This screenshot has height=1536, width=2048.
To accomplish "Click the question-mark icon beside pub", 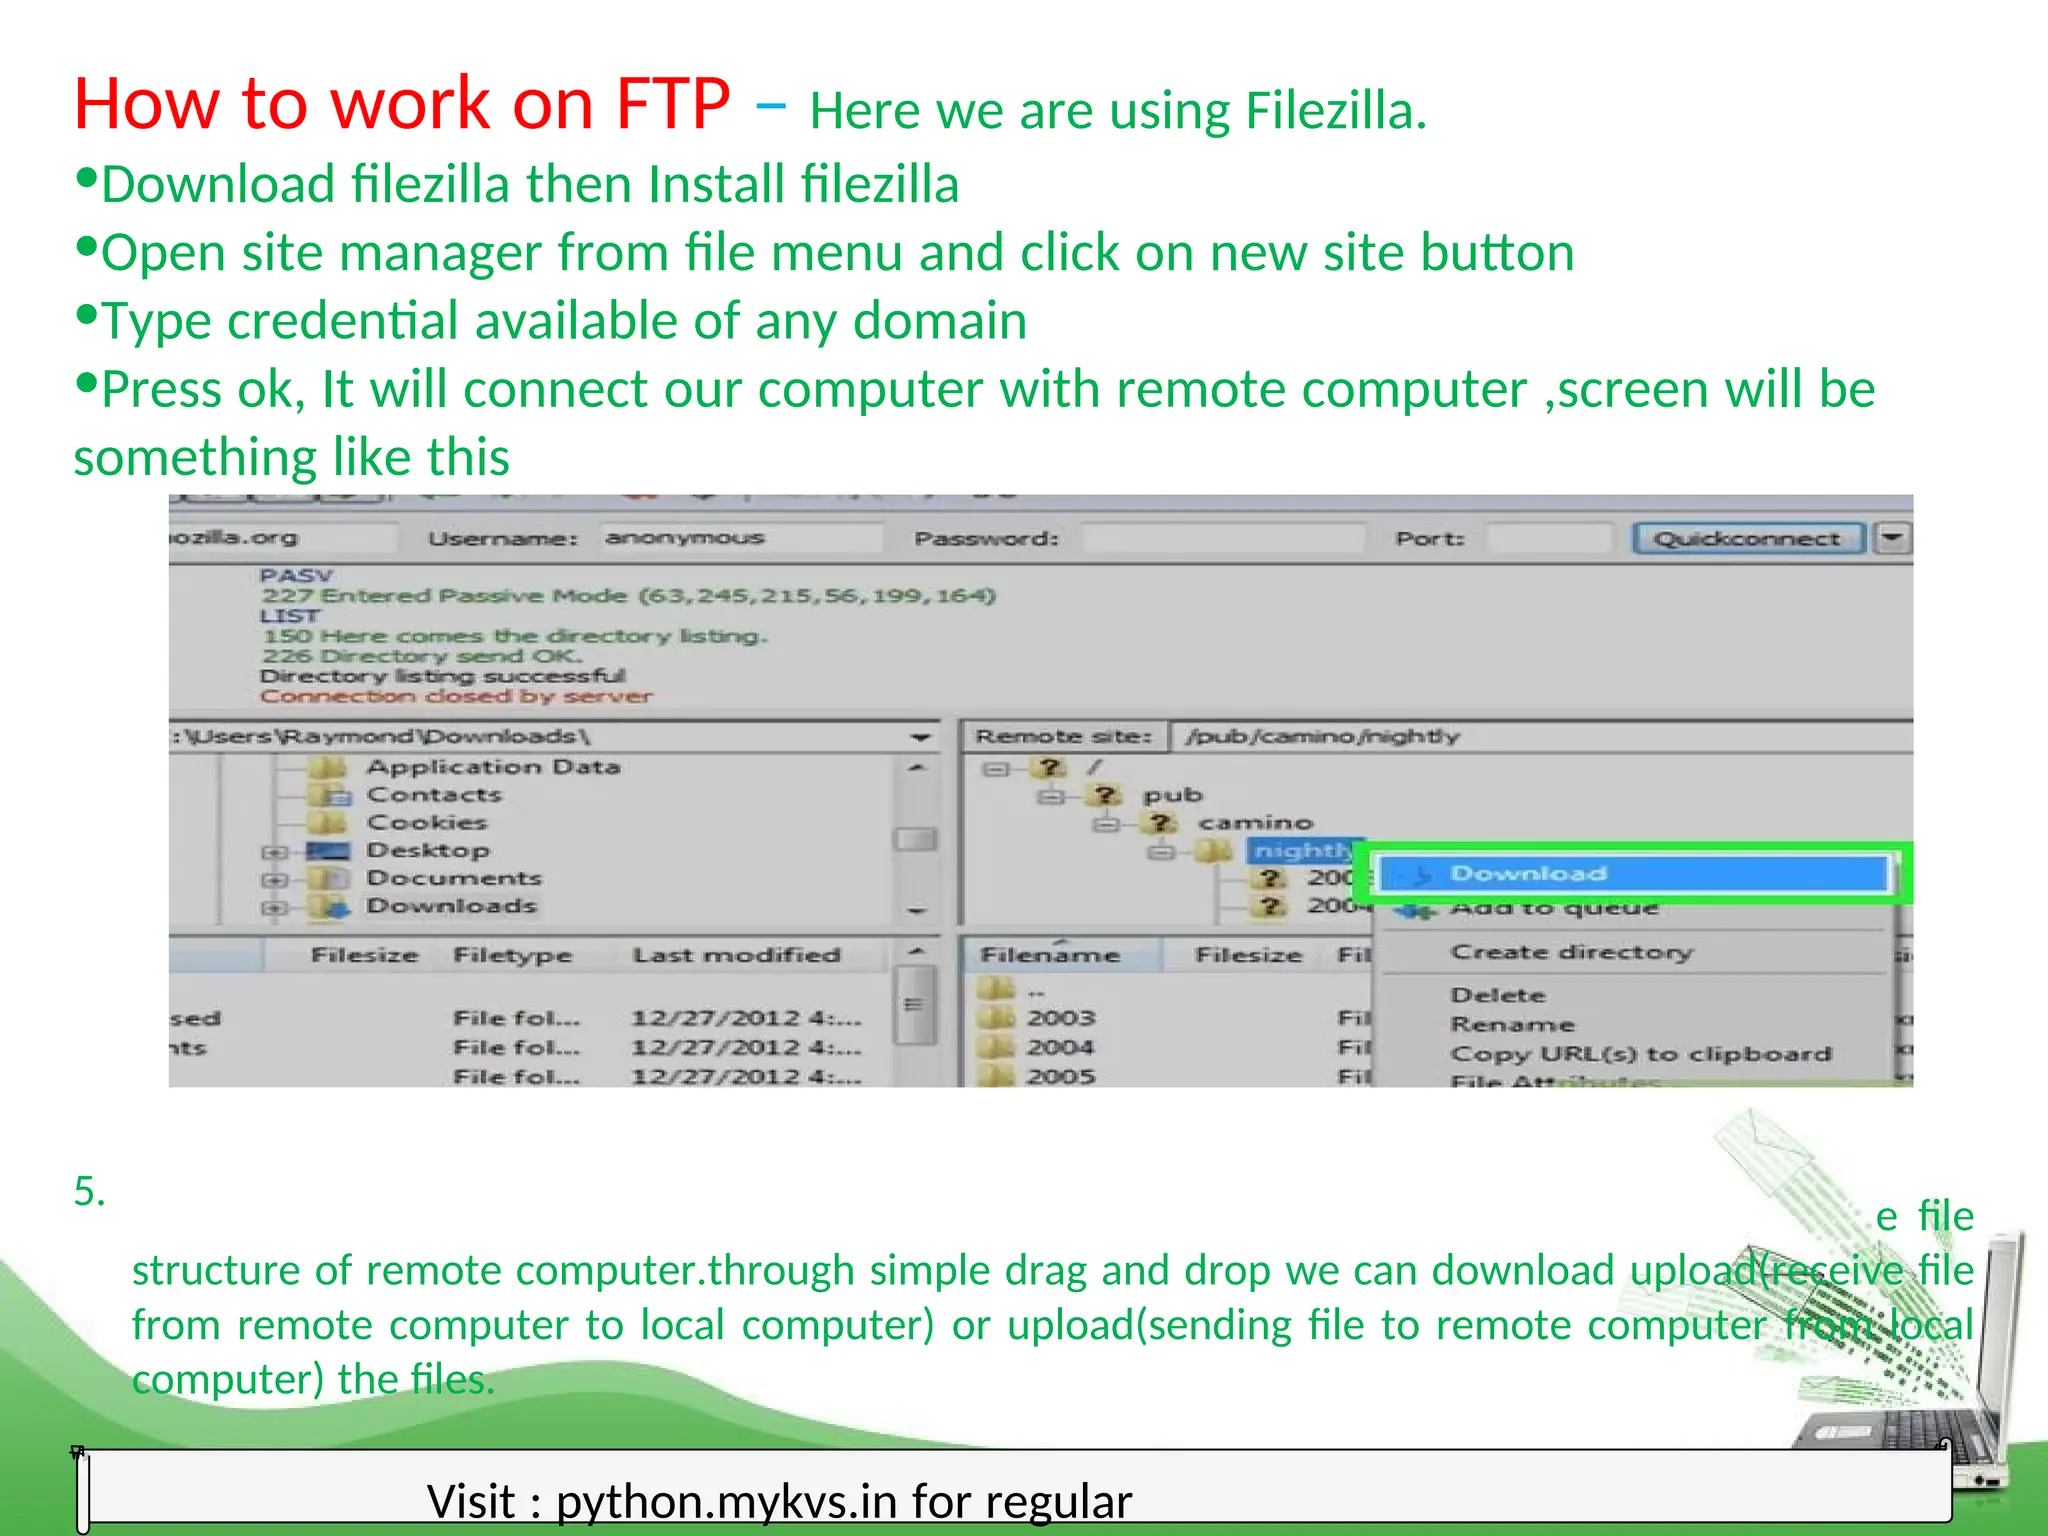I will [1105, 795].
